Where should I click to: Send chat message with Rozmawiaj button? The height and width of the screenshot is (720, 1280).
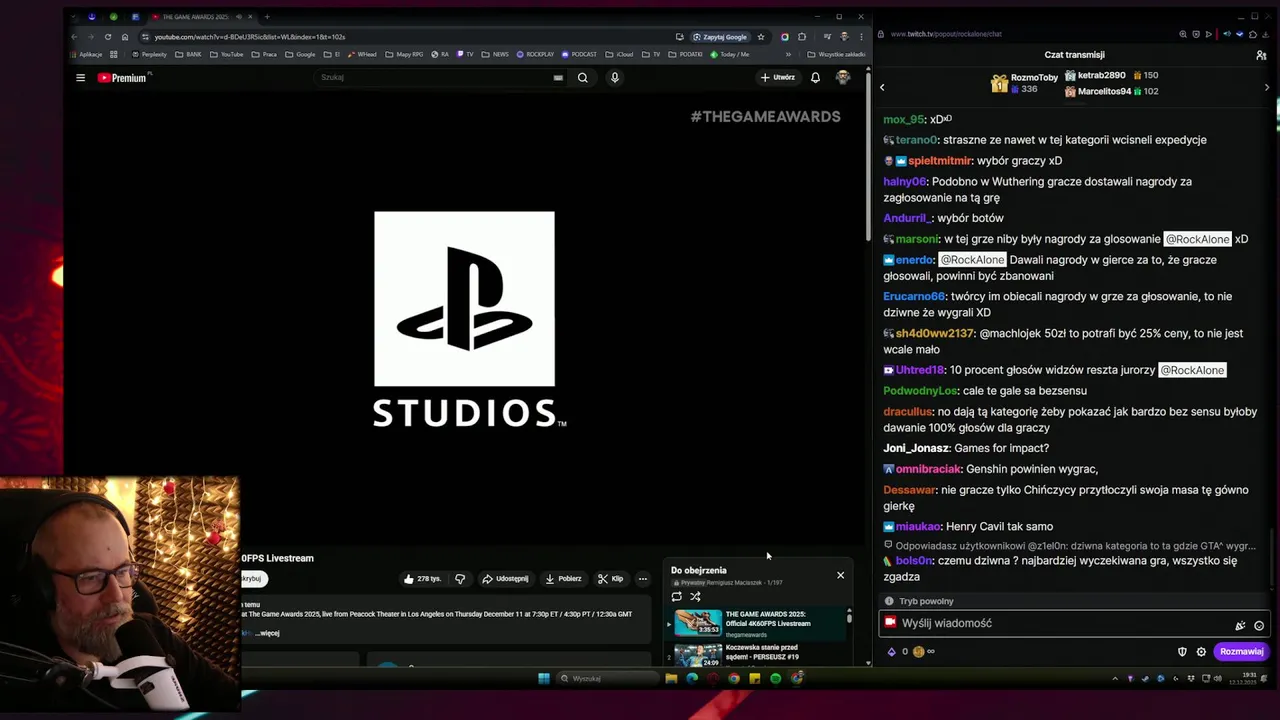[1241, 652]
